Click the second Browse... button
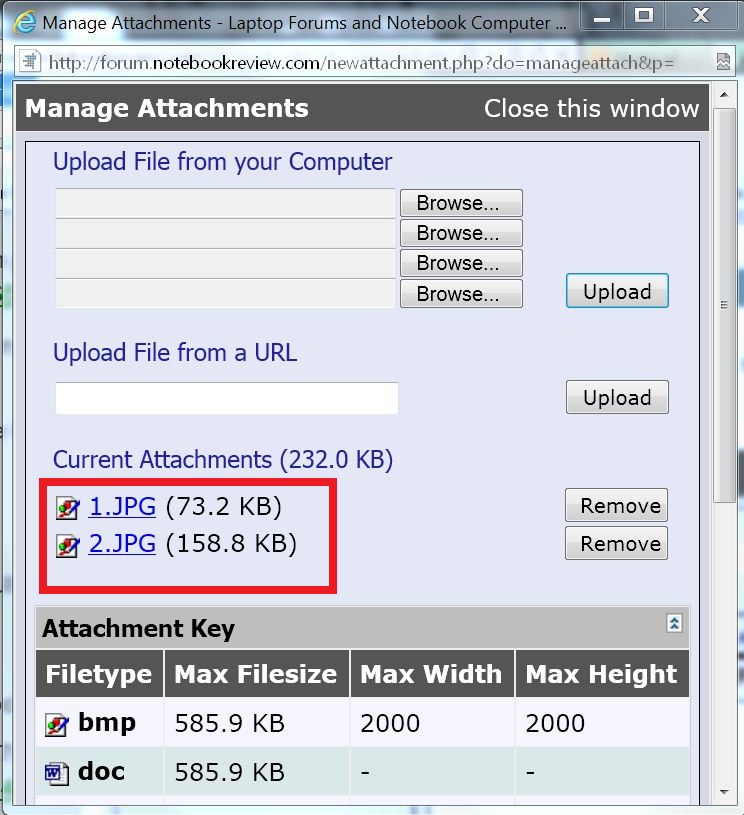This screenshot has height=815, width=744. pyautogui.click(x=461, y=233)
